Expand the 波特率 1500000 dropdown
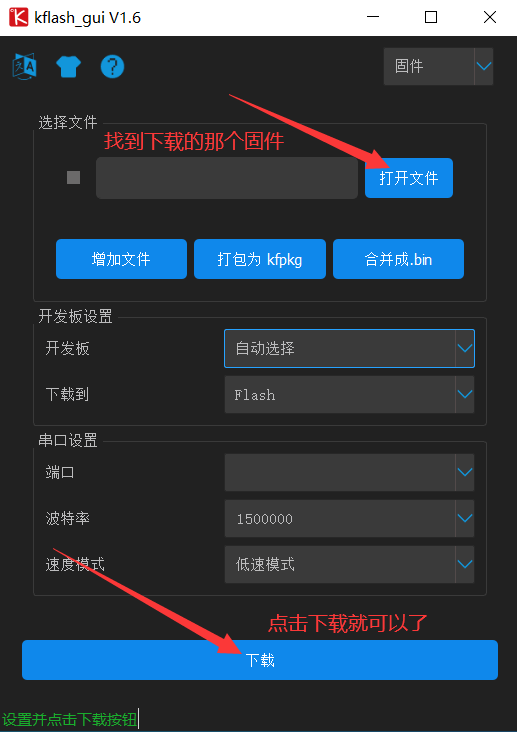The height and width of the screenshot is (732, 517). point(349,518)
